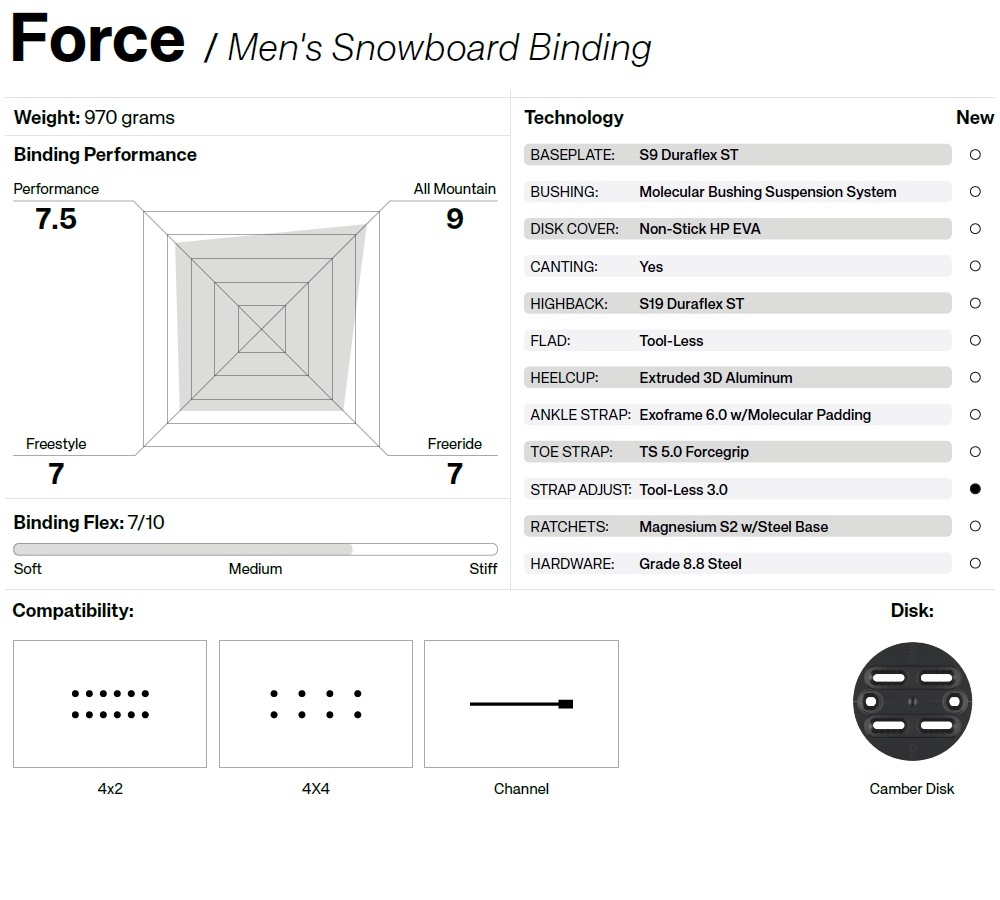Click the New circle for TOE STRAP row
1000x900 pixels.
pos(975,452)
